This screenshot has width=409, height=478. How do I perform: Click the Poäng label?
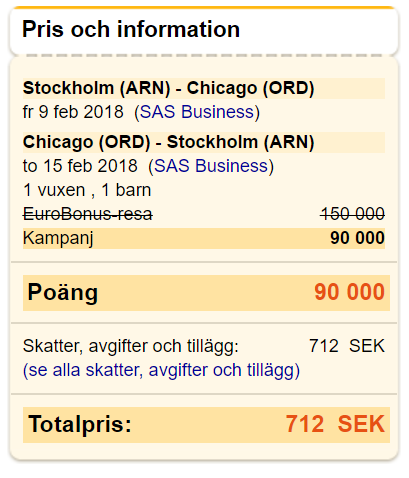[x=63, y=293]
